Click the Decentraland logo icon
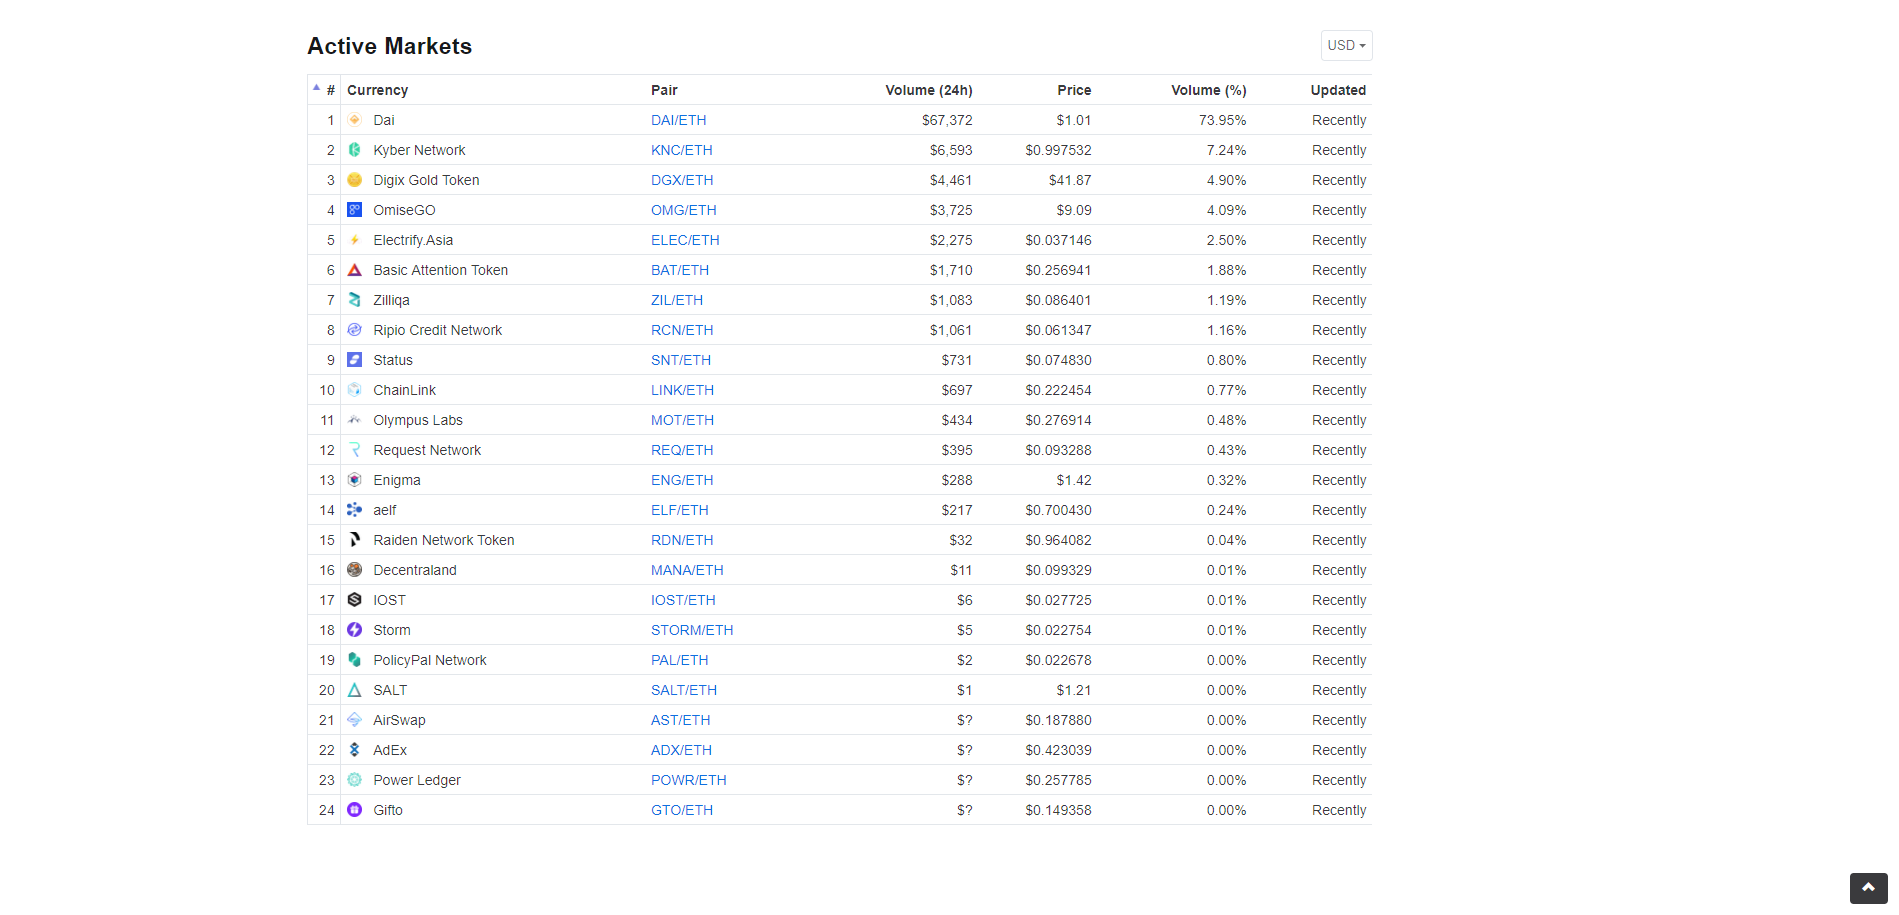The height and width of the screenshot is (915, 1899). point(354,570)
